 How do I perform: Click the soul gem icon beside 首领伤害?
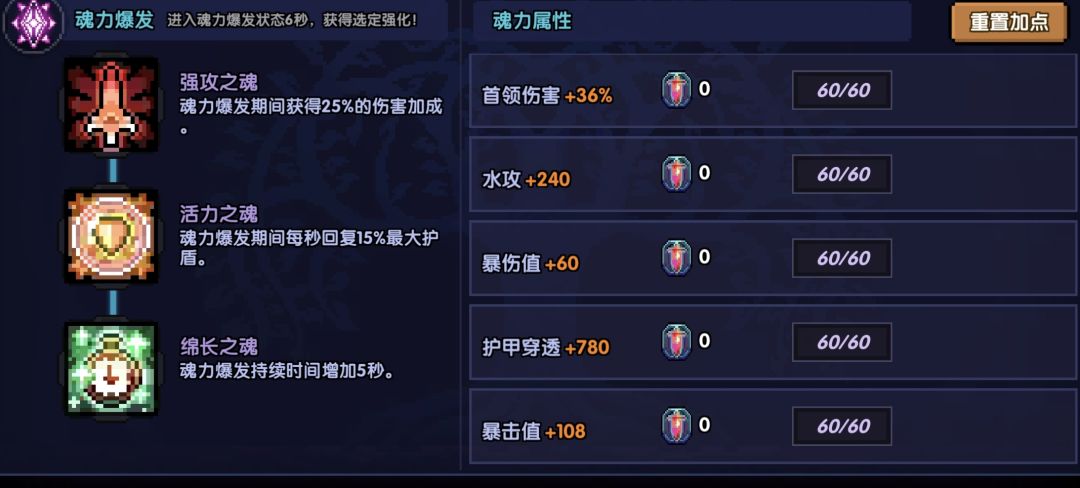coord(677,91)
